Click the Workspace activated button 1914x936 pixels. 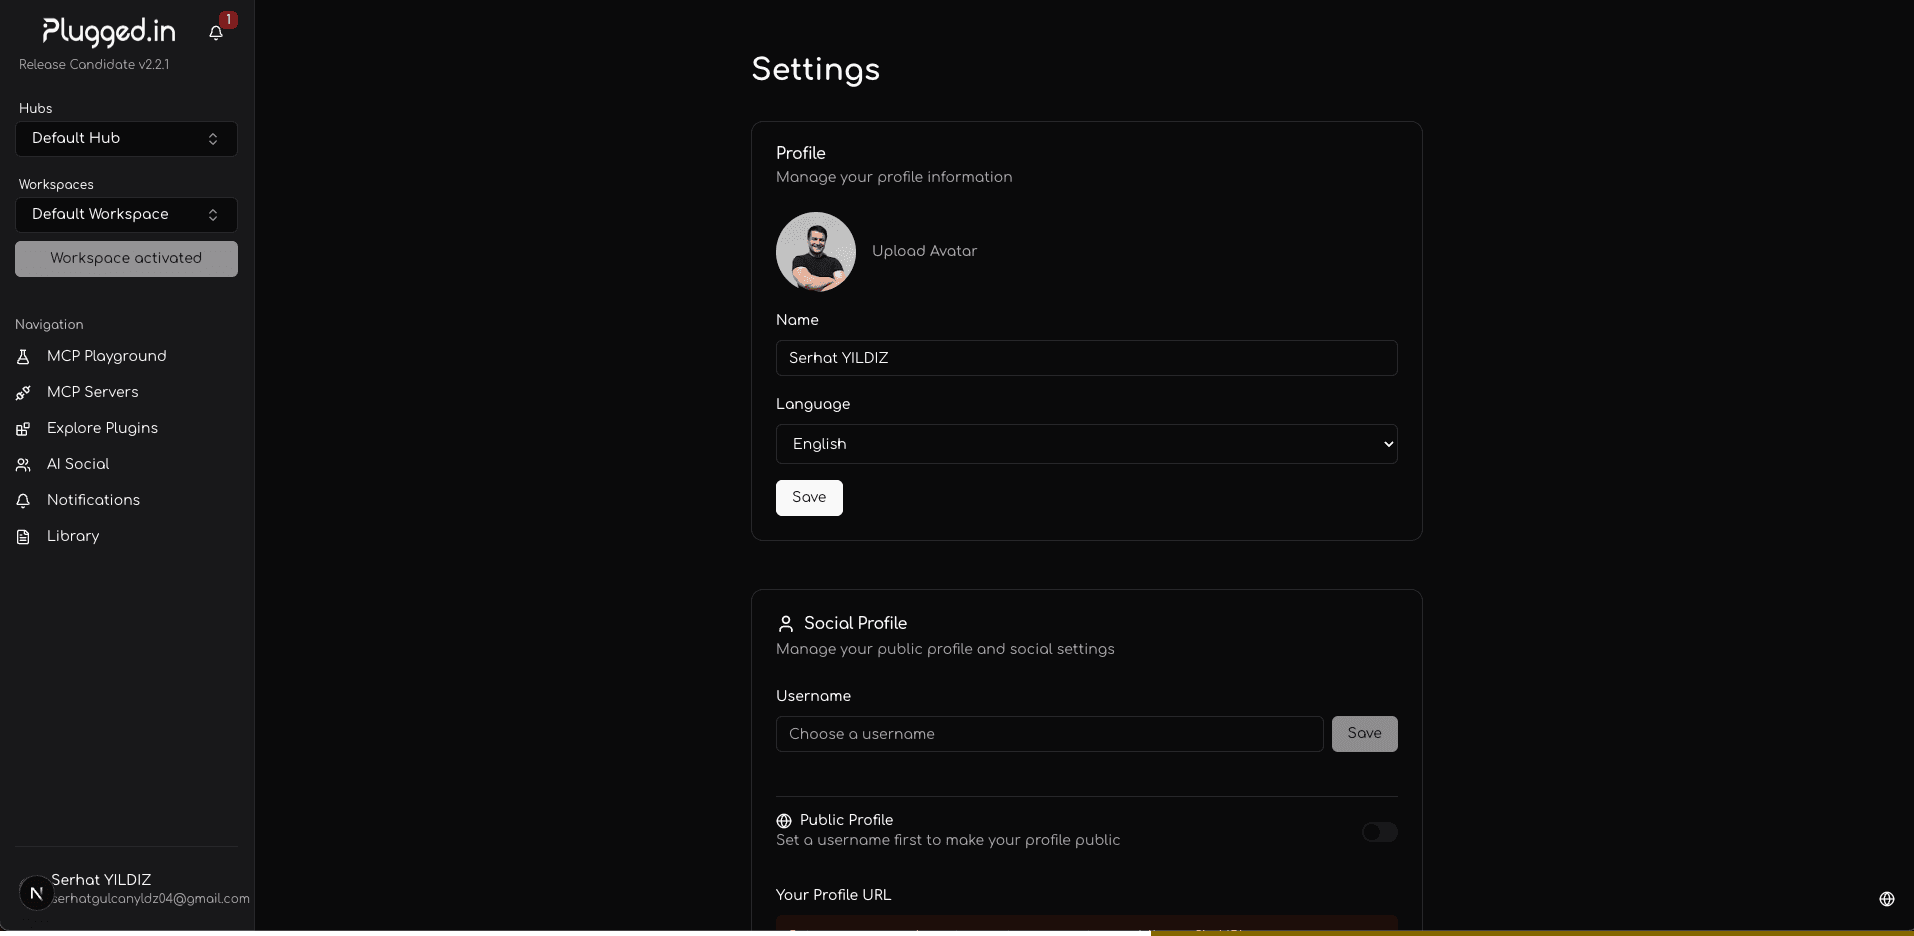point(126,259)
